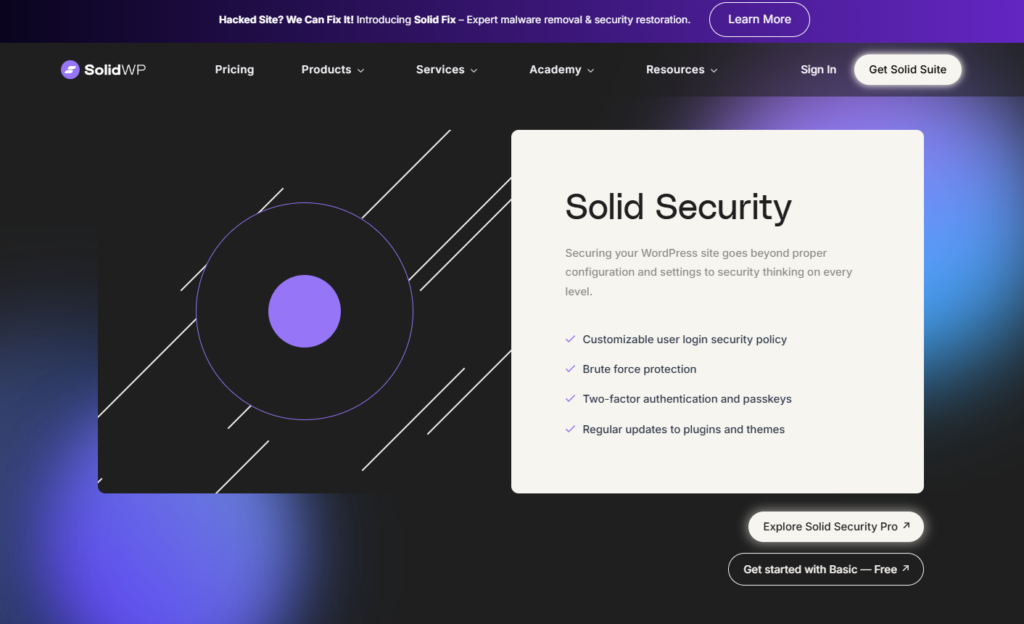1024x624 pixels.
Task: Click the SolidWP logo icon
Action: coord(70,69)
